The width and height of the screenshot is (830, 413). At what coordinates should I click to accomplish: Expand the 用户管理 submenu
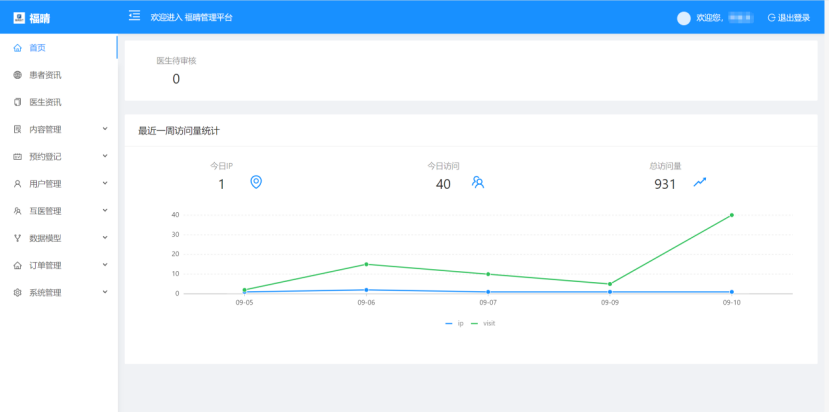pos(58,184)
